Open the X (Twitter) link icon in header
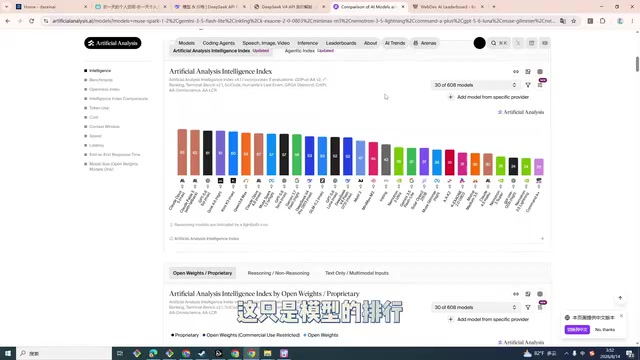This screenshot has width=640, height=360. pos(518,43)
